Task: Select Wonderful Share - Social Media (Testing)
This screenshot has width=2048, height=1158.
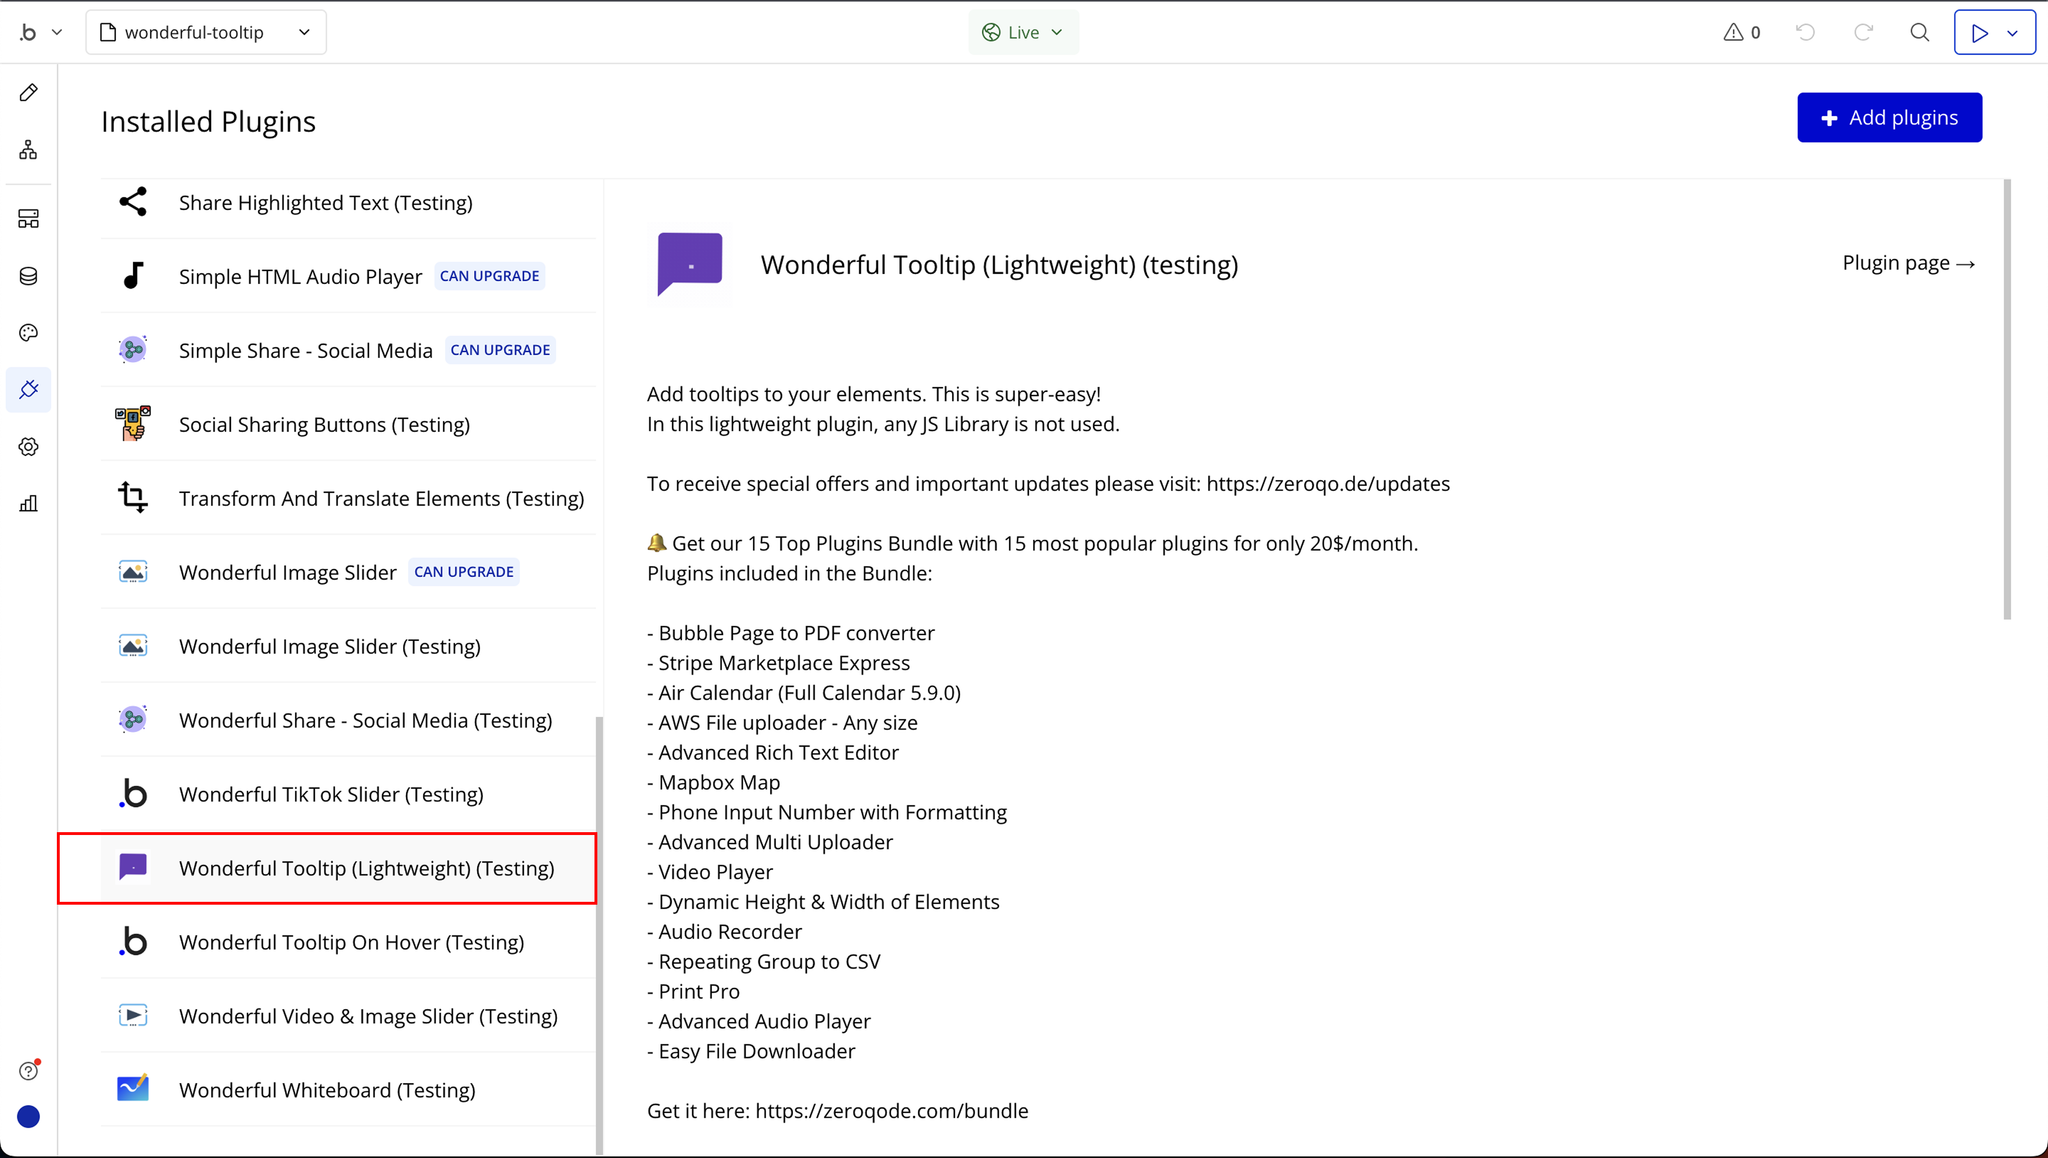Action: pos(348,720)
